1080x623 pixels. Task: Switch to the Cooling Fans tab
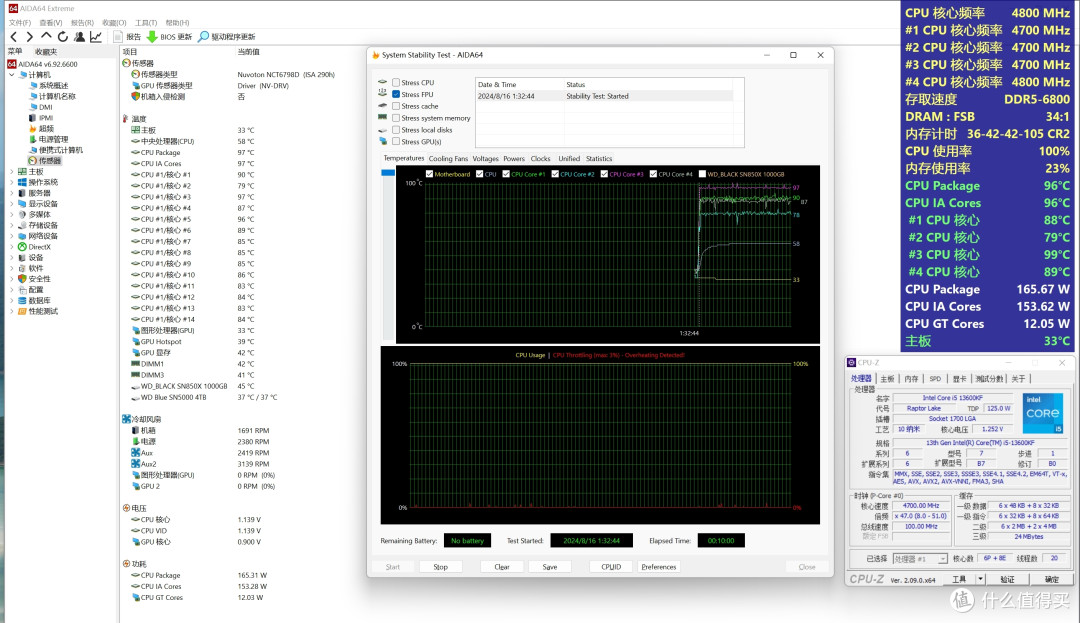(x=448, y=158)
